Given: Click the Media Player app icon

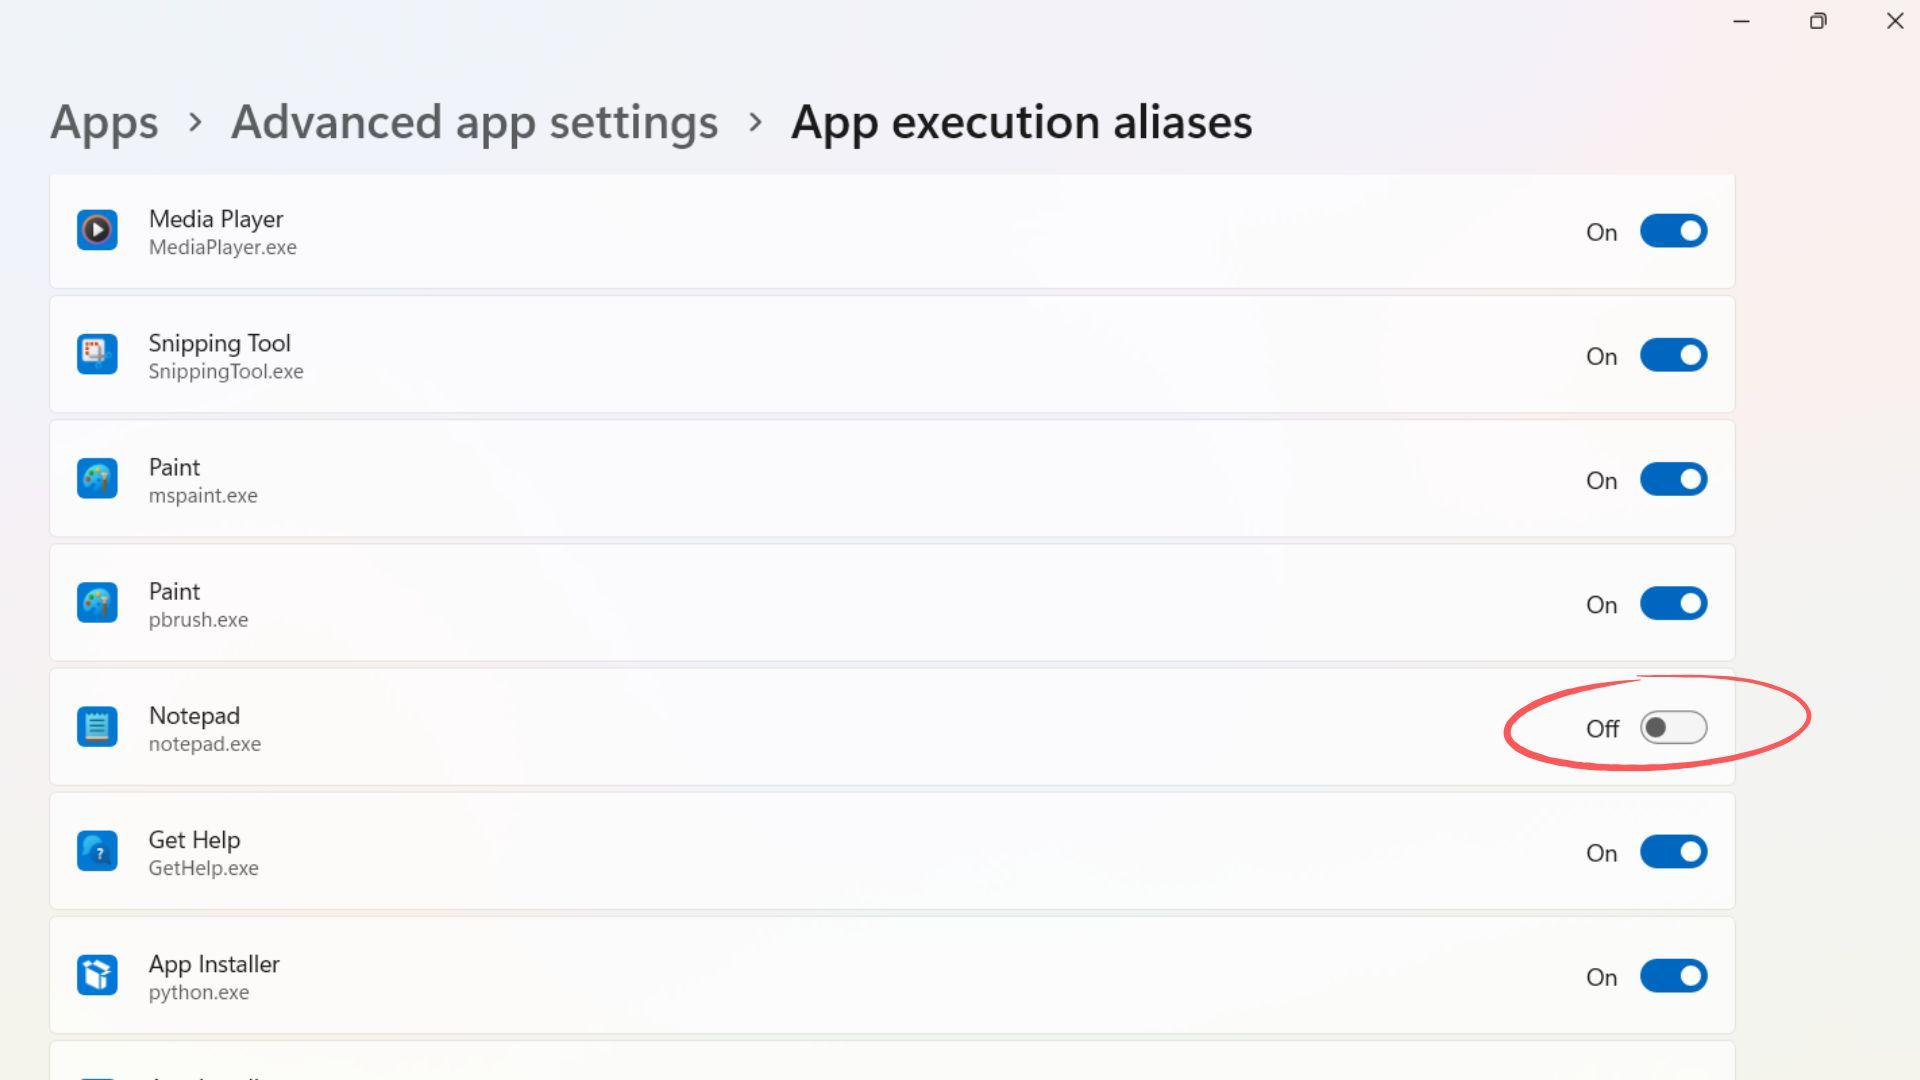Looking at the screenshot, I should coord(97,231).
